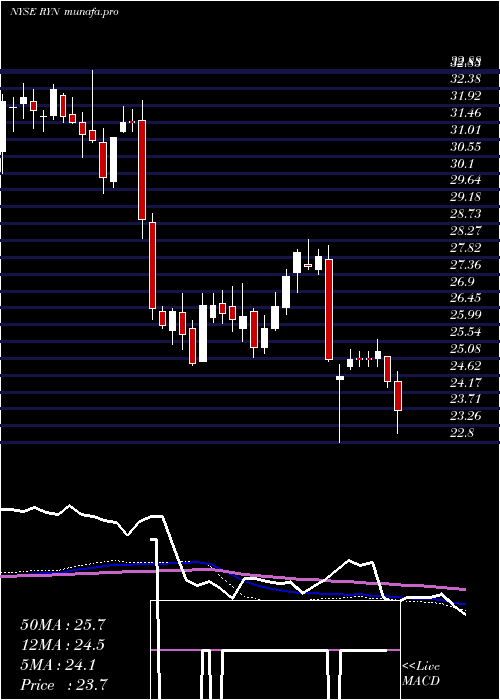Image resolution: width=500 pixels, height=700 pixels.
Task: Click the tall red candle falling from 31 to 29
Action: tap(142, 170)
